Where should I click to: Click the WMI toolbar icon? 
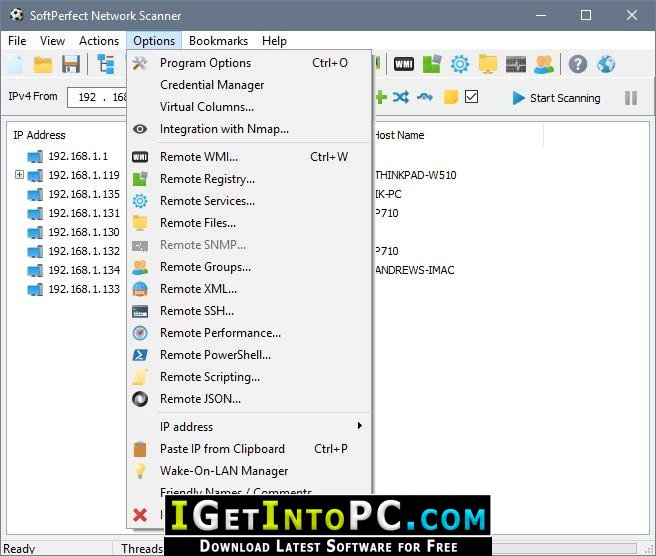click(x=404, y=64)
